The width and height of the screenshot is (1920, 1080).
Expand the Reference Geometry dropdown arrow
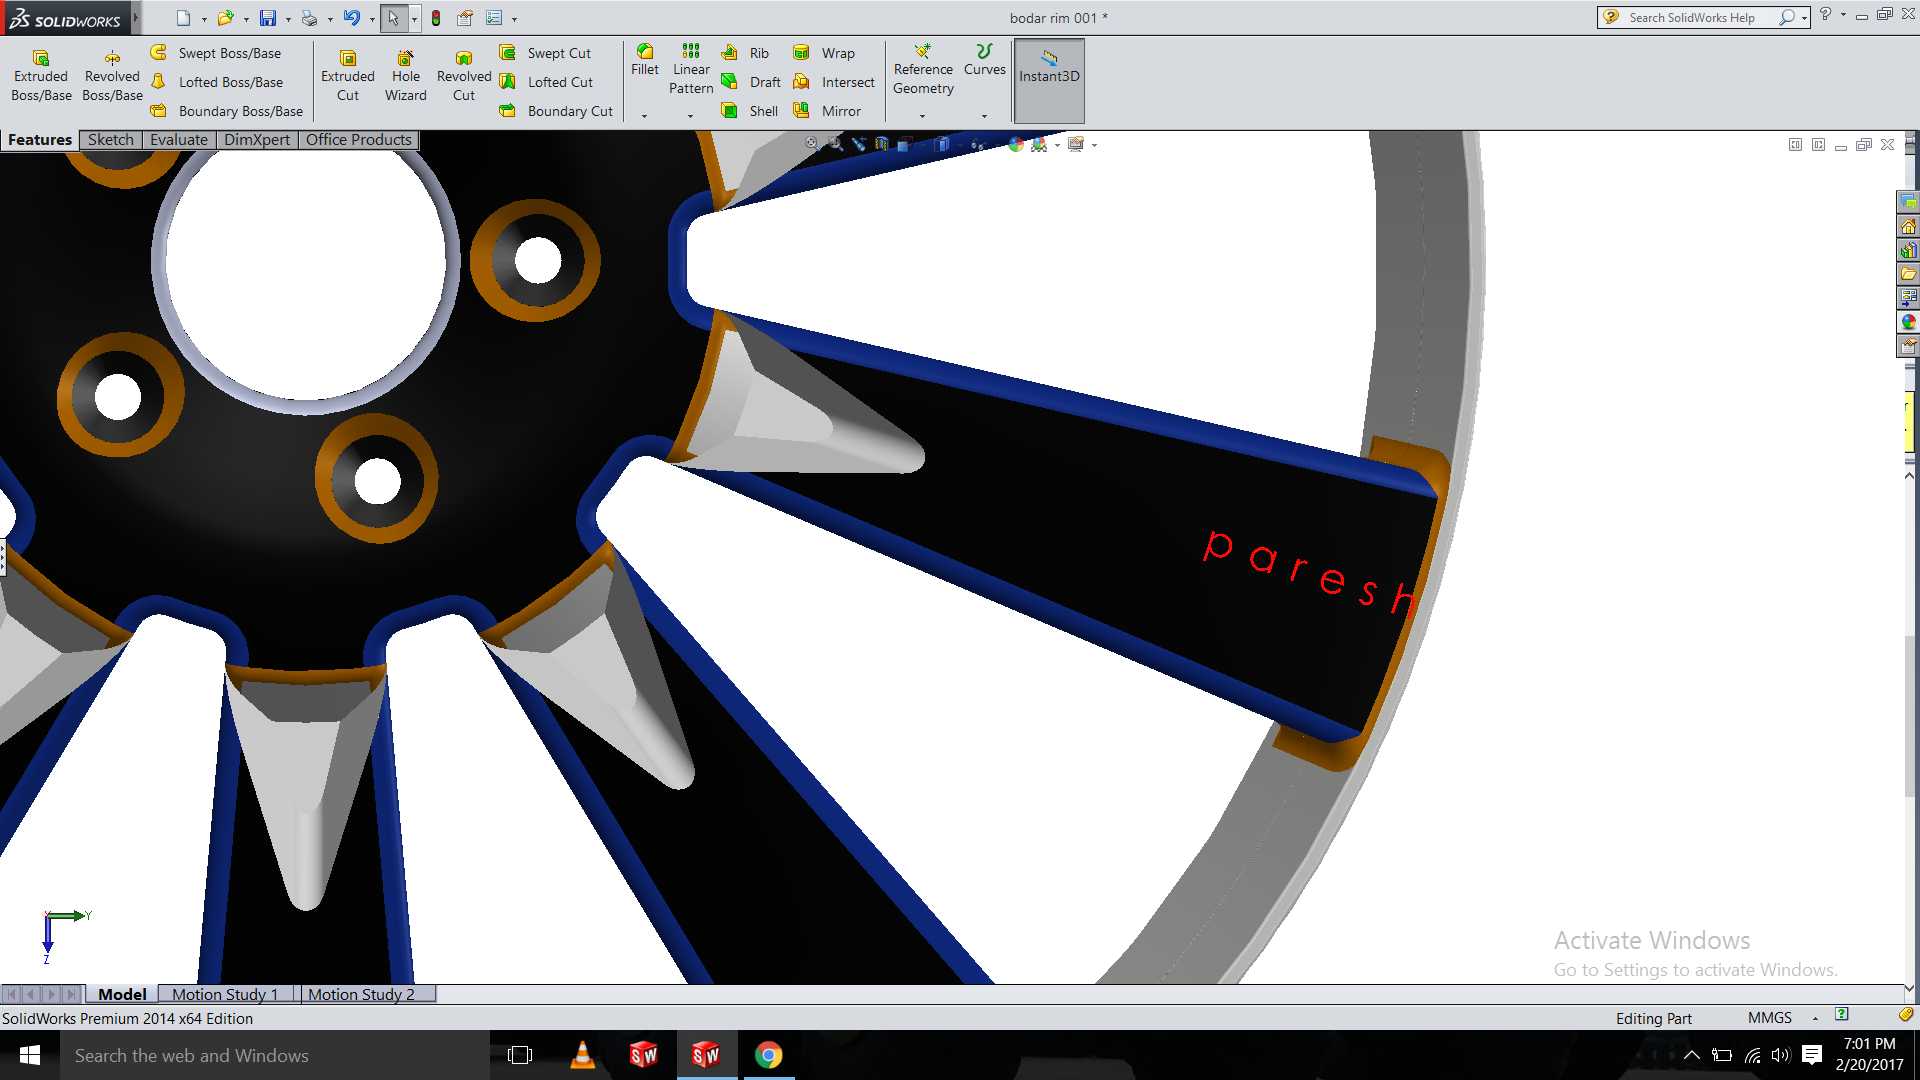click(x=922, y=116)
